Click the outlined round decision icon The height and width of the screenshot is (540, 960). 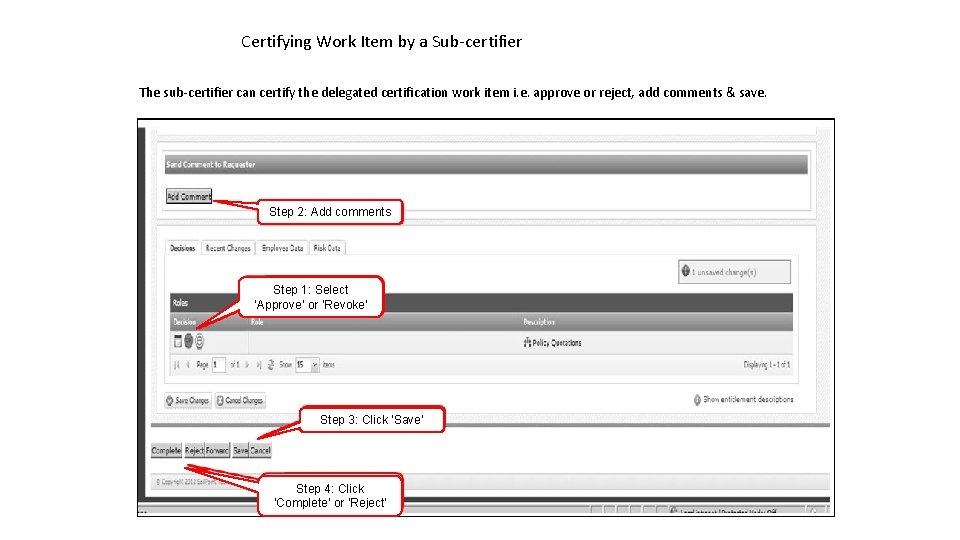pos(200,342)
